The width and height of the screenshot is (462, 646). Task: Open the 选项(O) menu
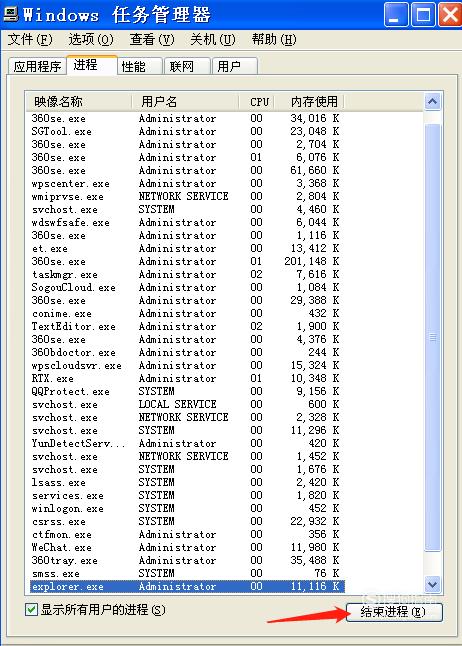91,40
